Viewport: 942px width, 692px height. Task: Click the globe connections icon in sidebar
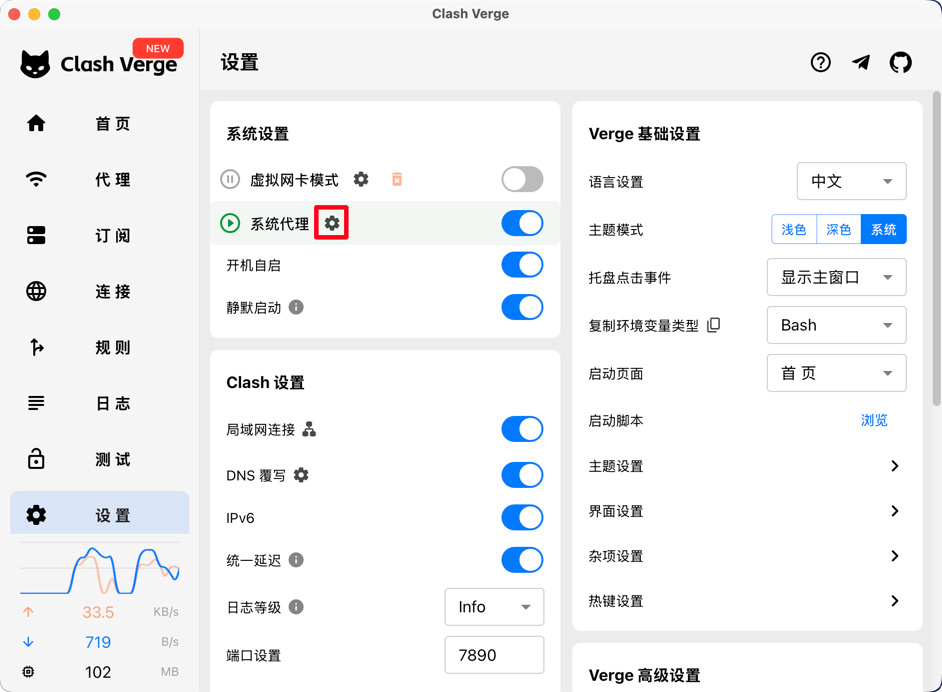coord(36,291)
